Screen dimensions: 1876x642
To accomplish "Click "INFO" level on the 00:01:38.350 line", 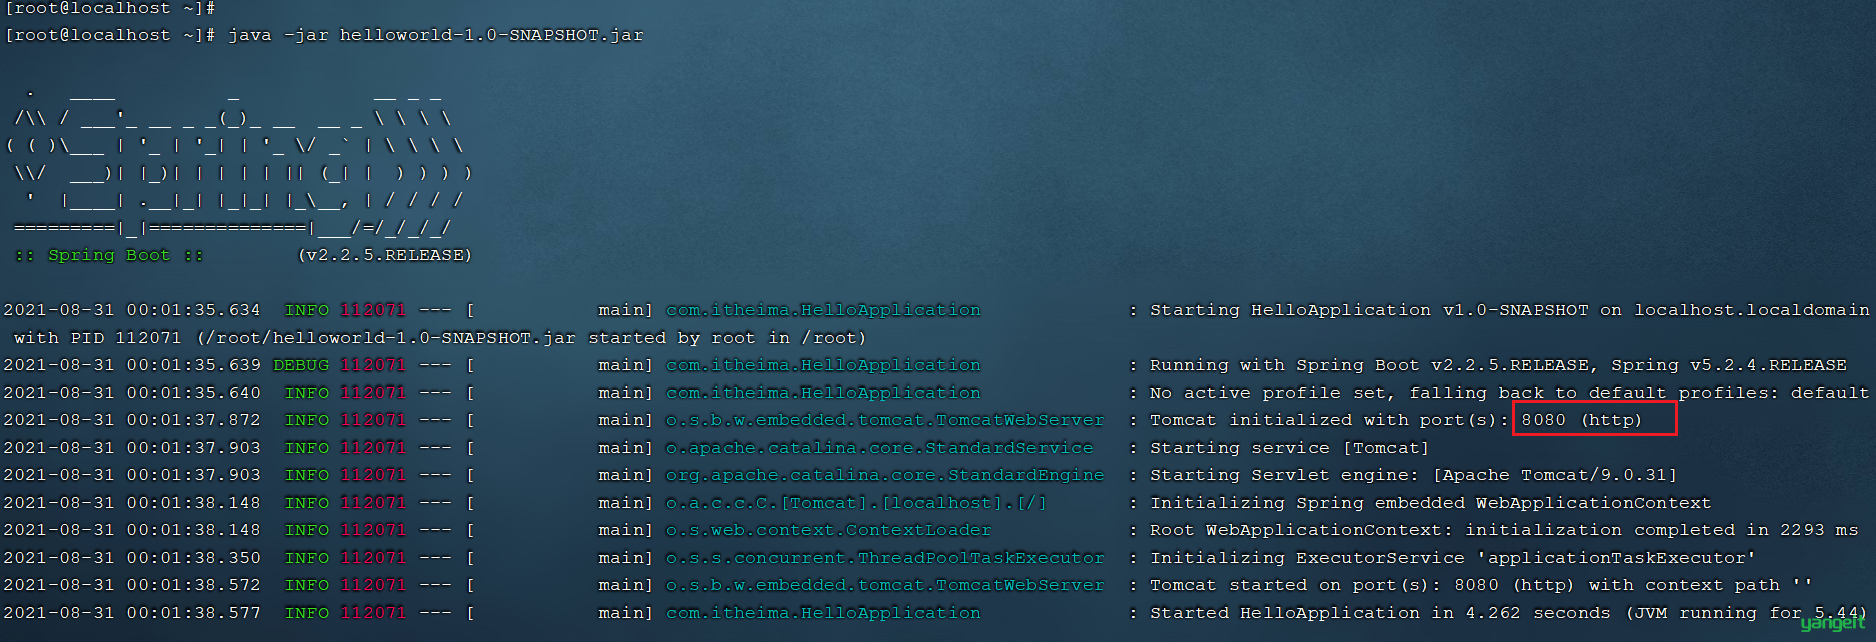I will (x=307, y=558).
